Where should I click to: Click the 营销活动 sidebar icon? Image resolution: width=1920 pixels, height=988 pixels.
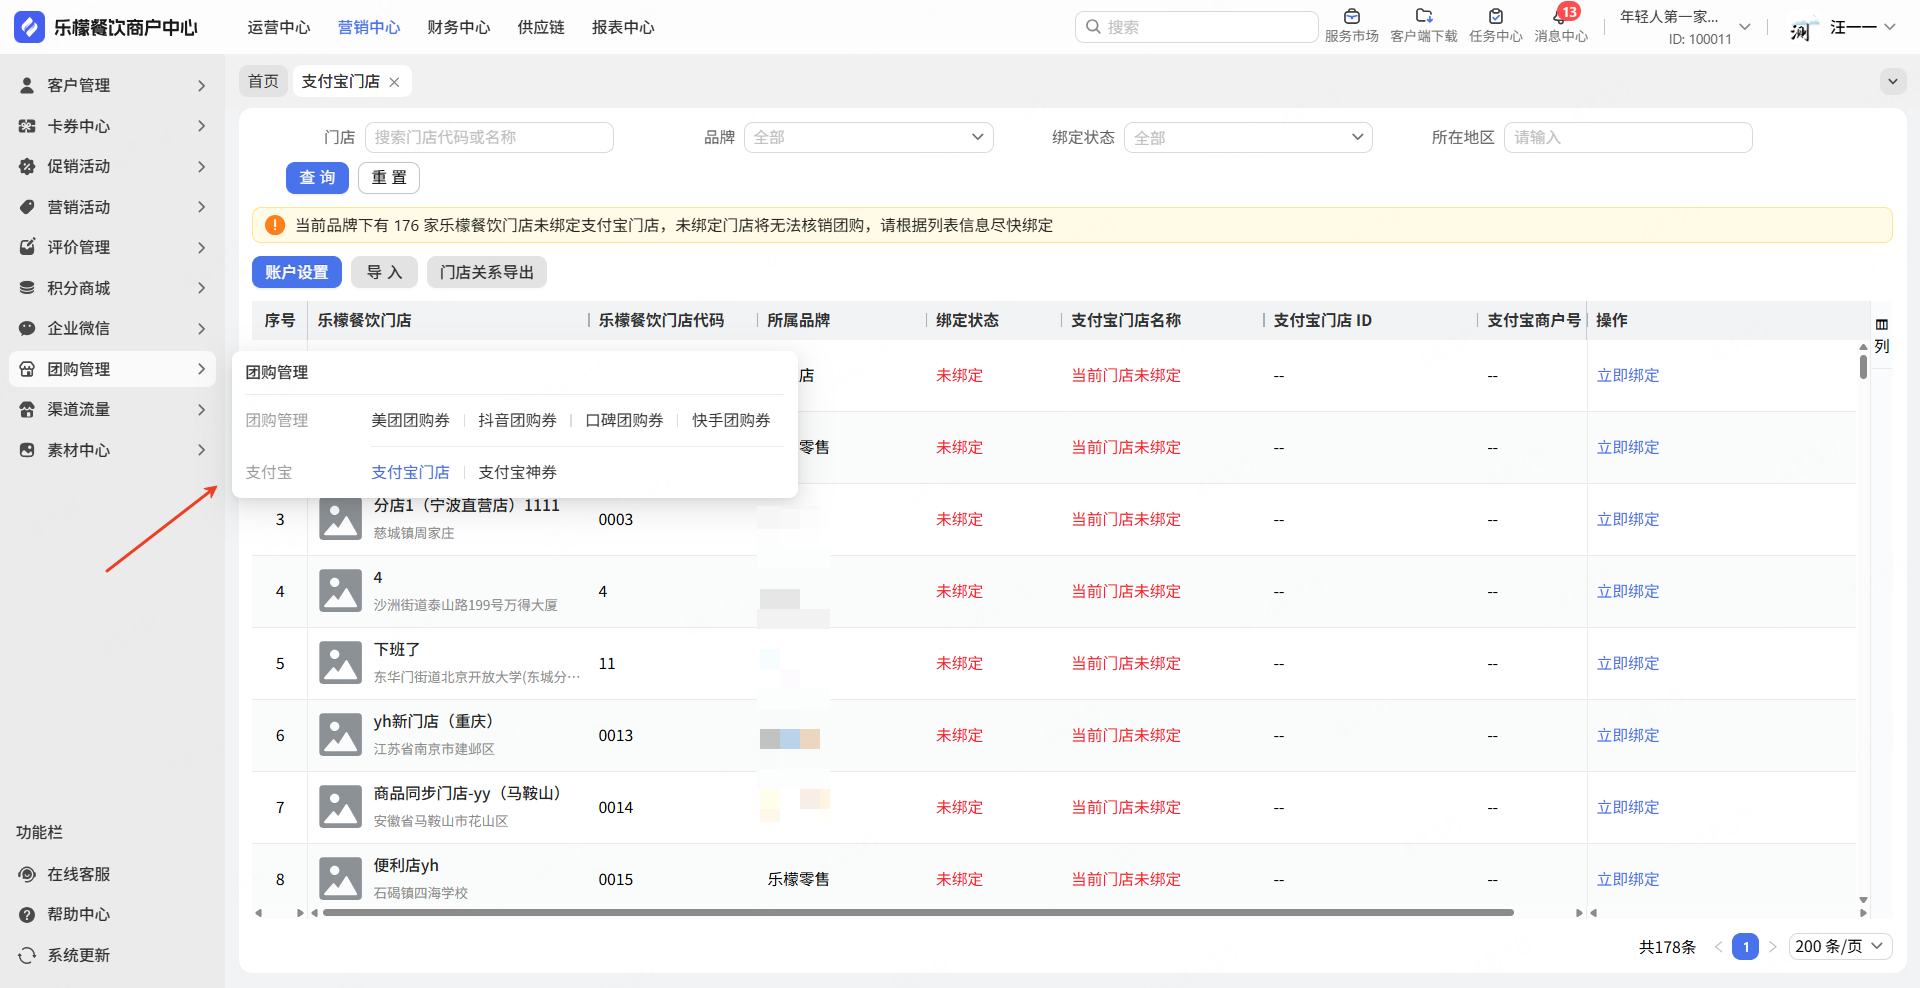click(x=27, y=207)
